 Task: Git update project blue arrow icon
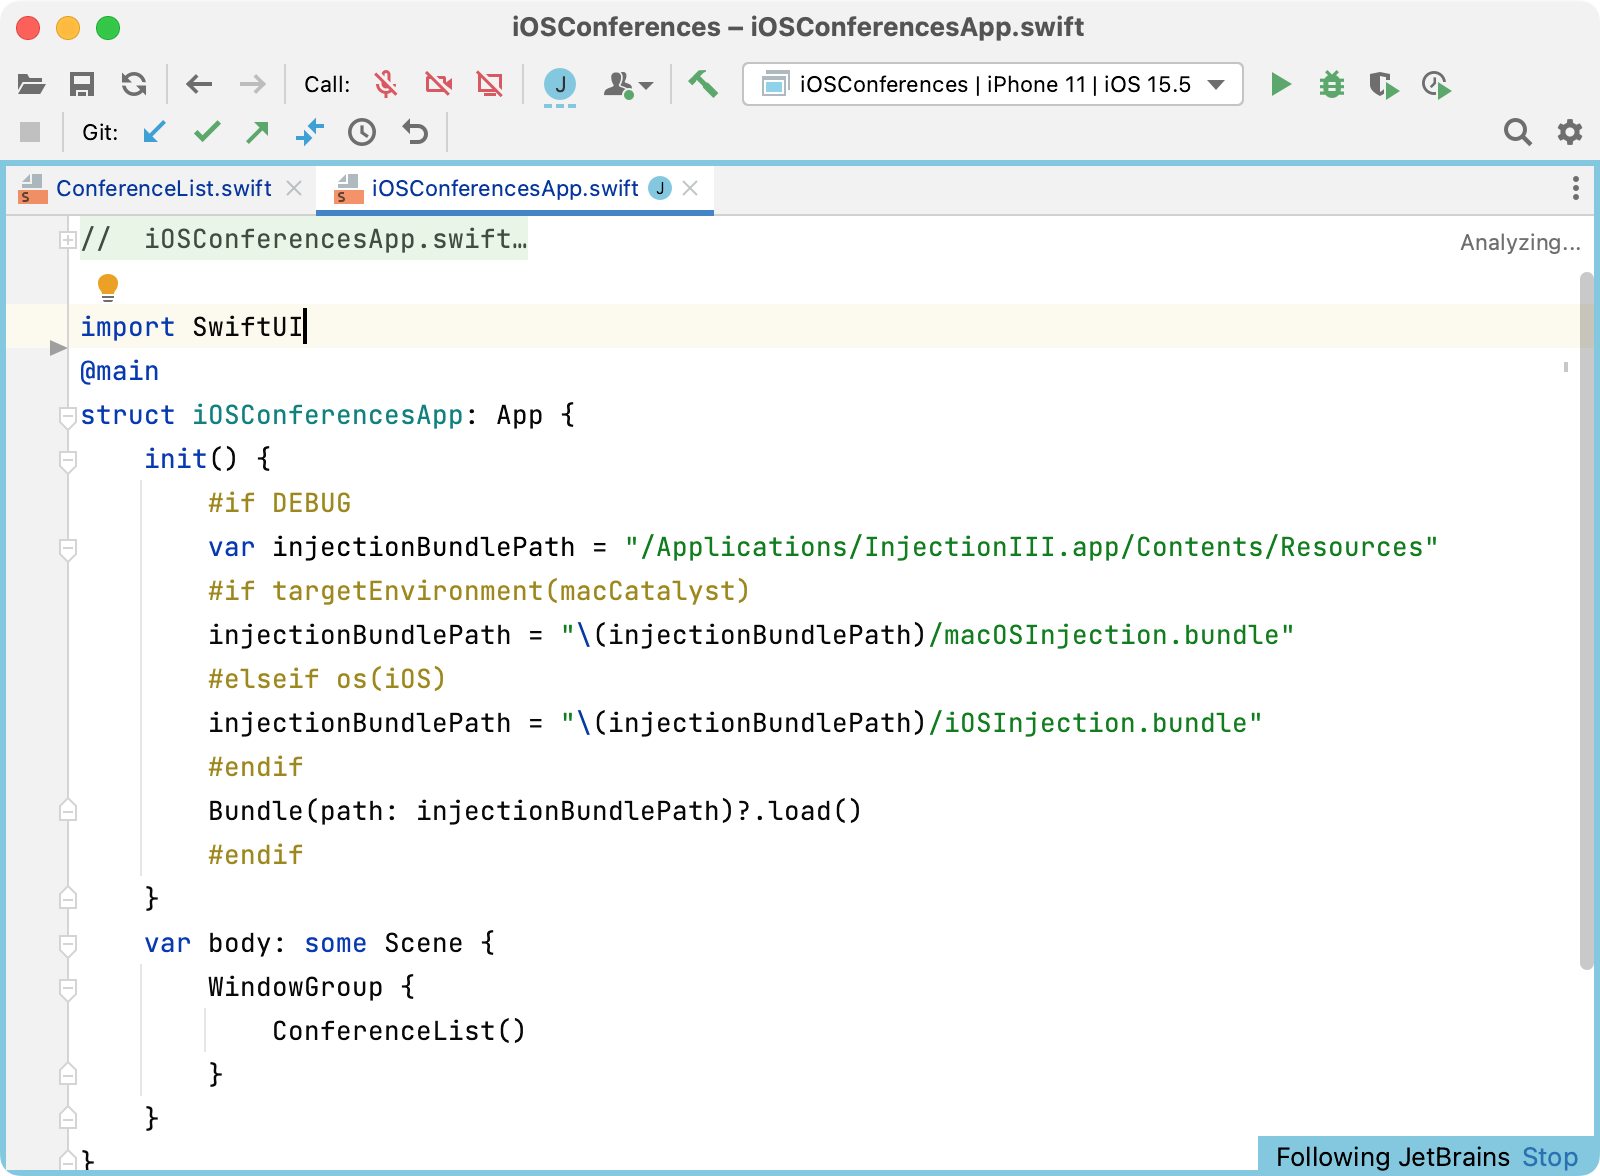coord(154,132)
